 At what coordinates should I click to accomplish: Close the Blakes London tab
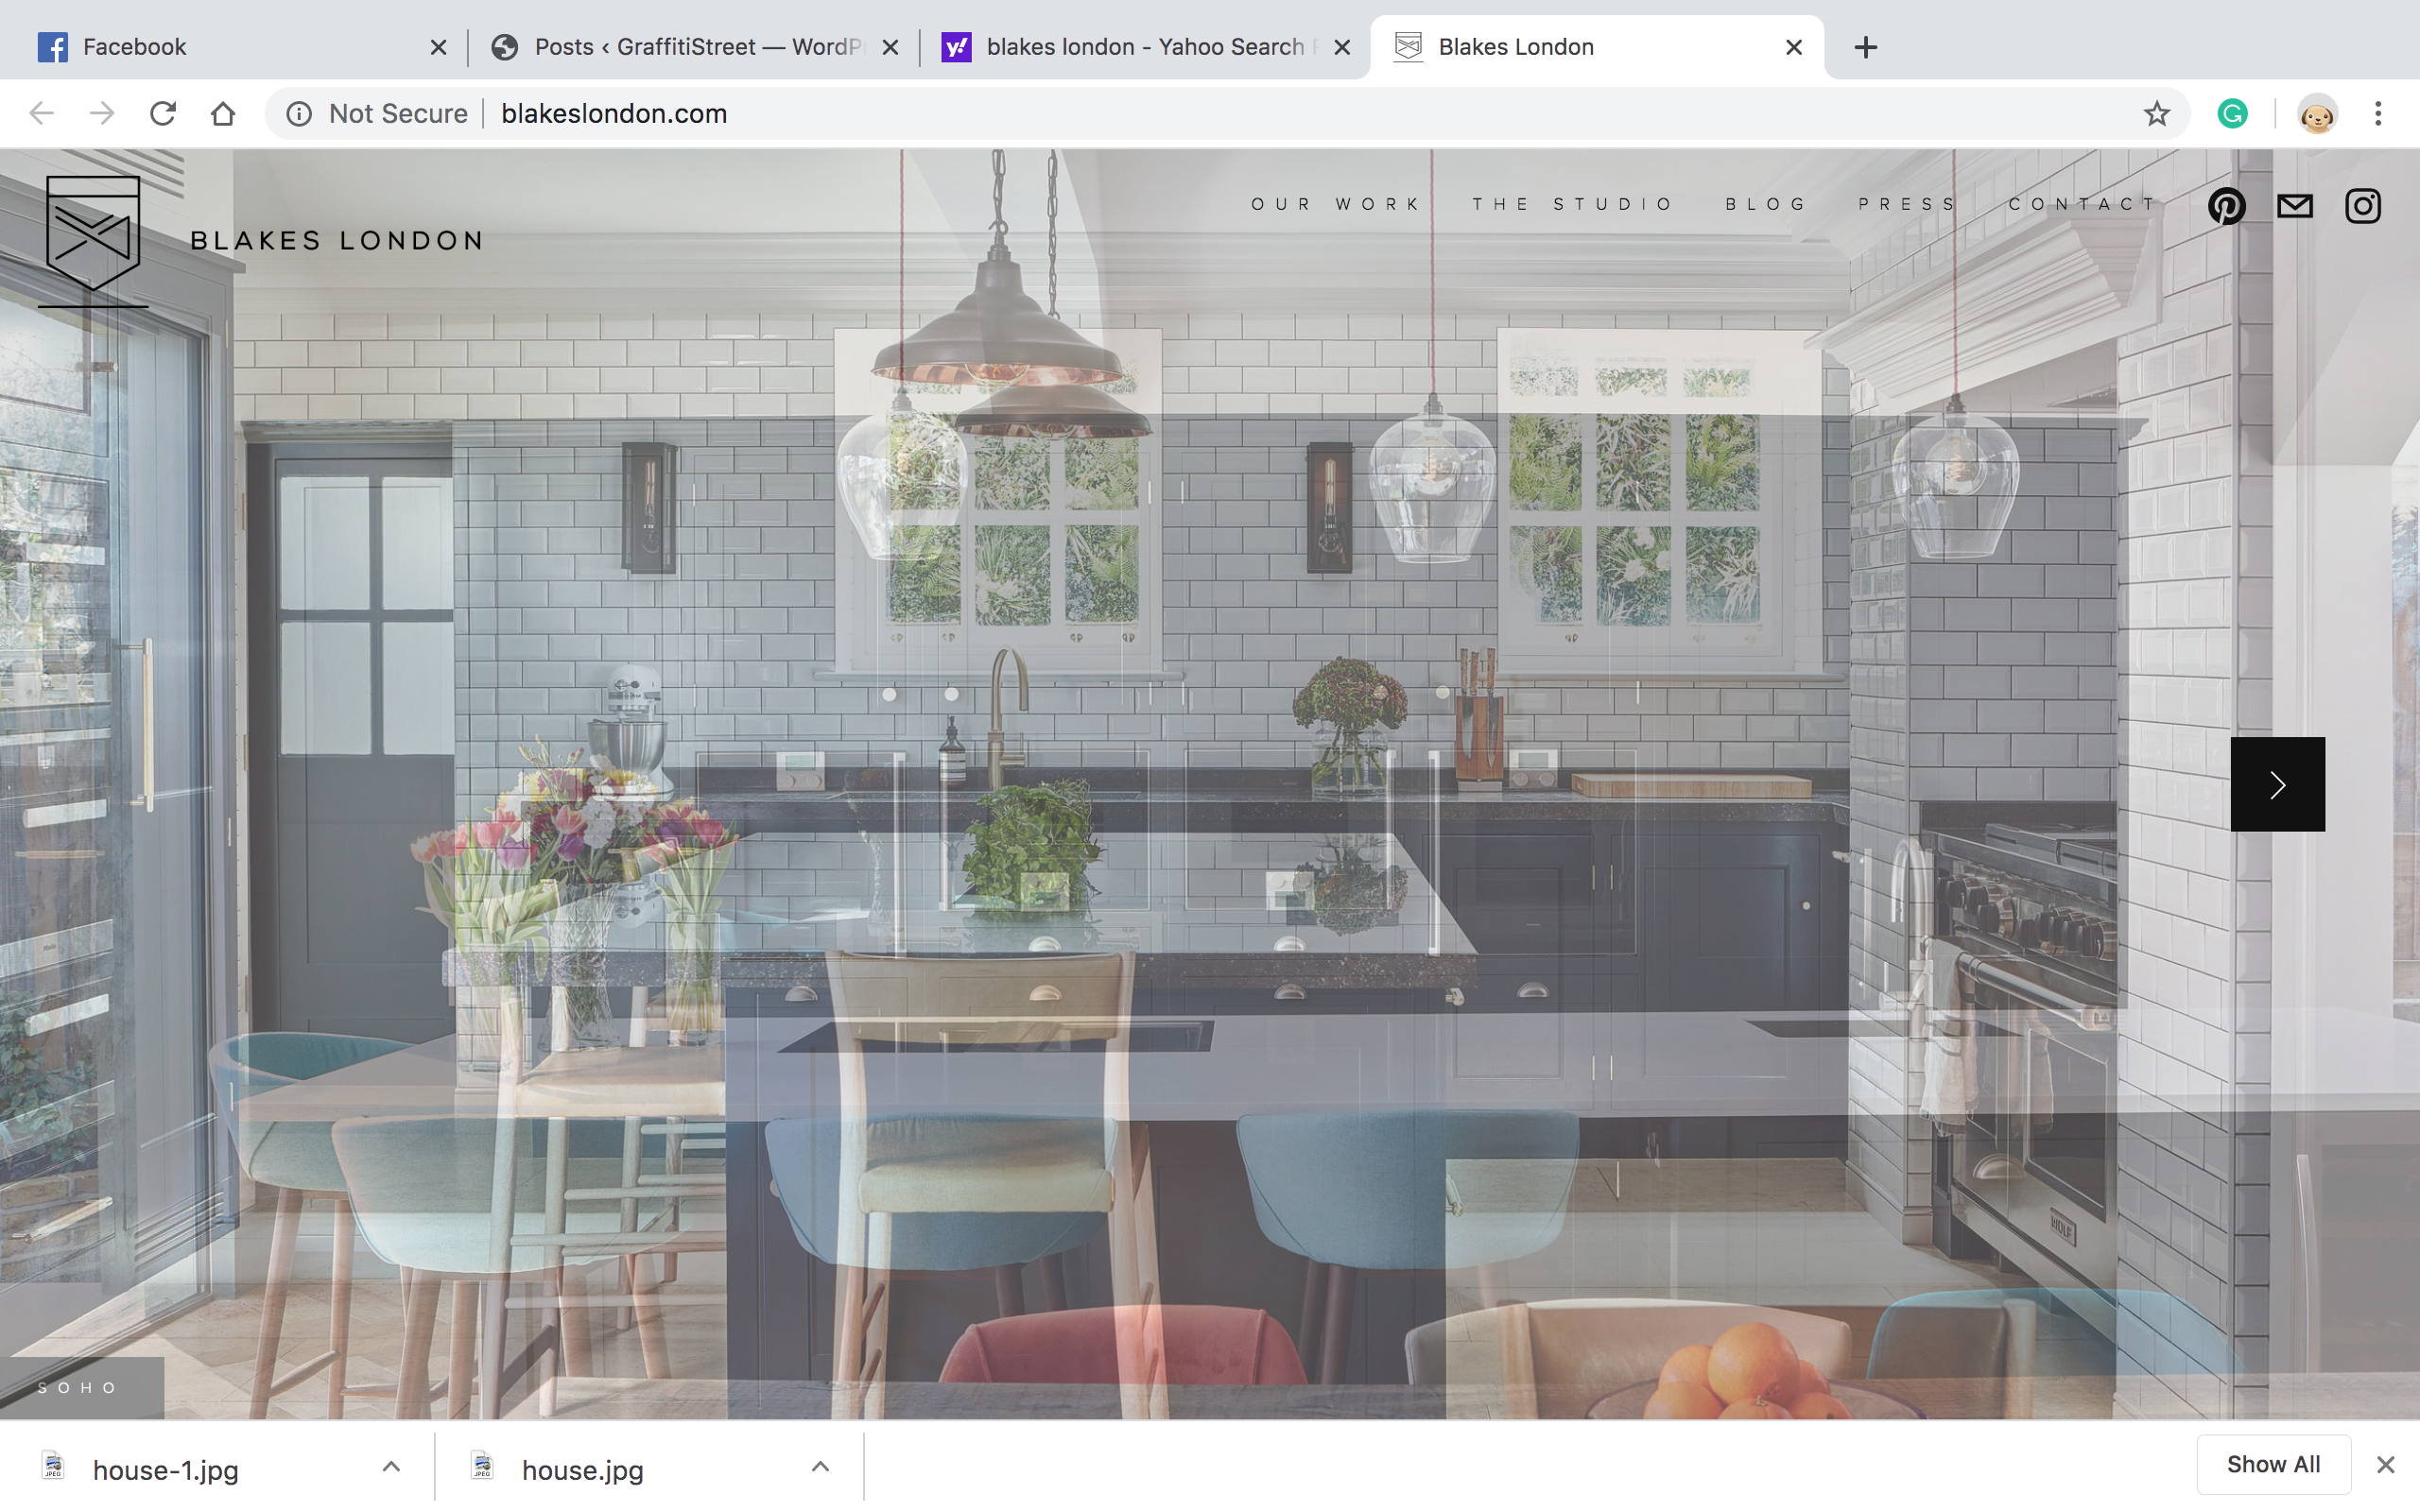[1794, 47]
